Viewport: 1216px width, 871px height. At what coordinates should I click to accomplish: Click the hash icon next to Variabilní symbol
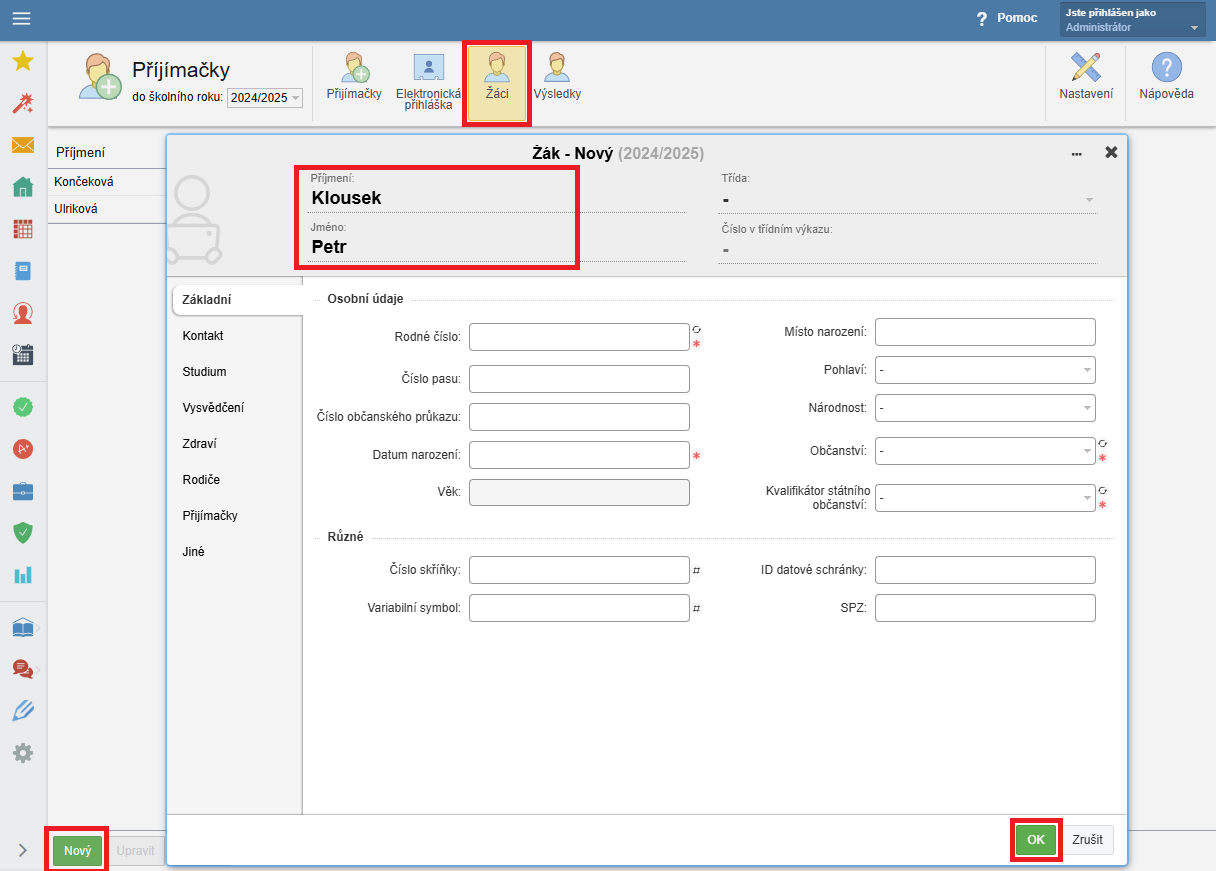(x=696, y=608)
